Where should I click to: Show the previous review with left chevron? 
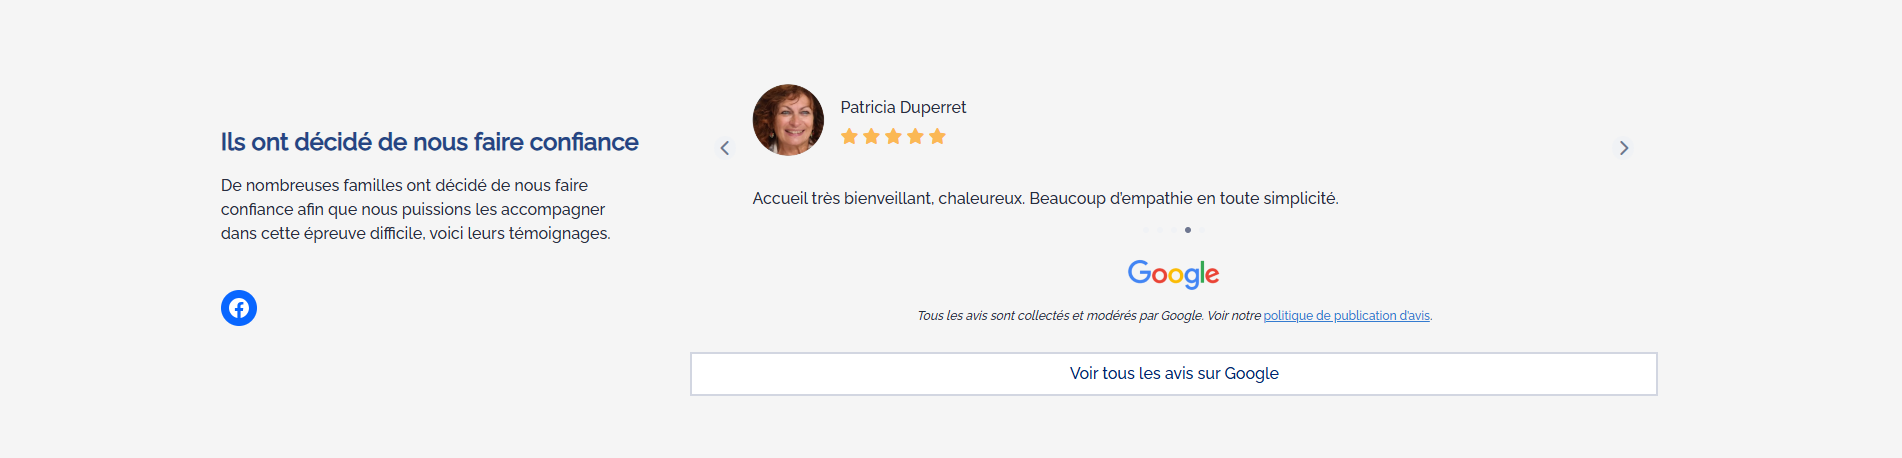[x=725, y=148]
